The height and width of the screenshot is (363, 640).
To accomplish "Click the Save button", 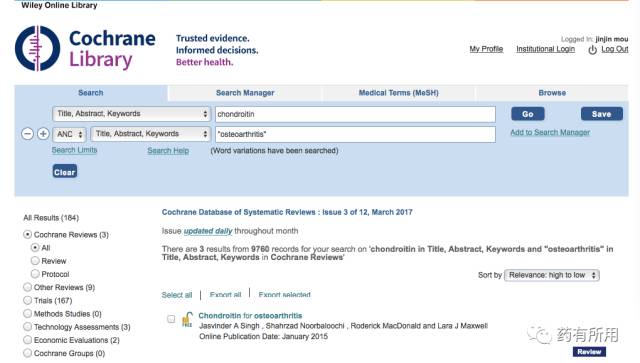I will (x=602, y=114).
